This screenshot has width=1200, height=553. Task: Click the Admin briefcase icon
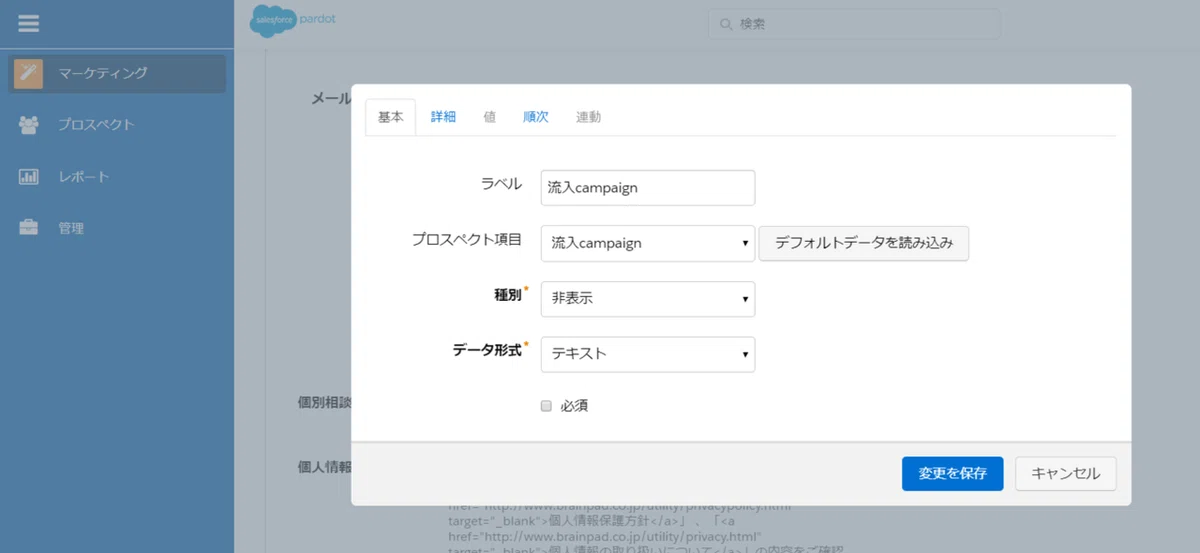29,228
